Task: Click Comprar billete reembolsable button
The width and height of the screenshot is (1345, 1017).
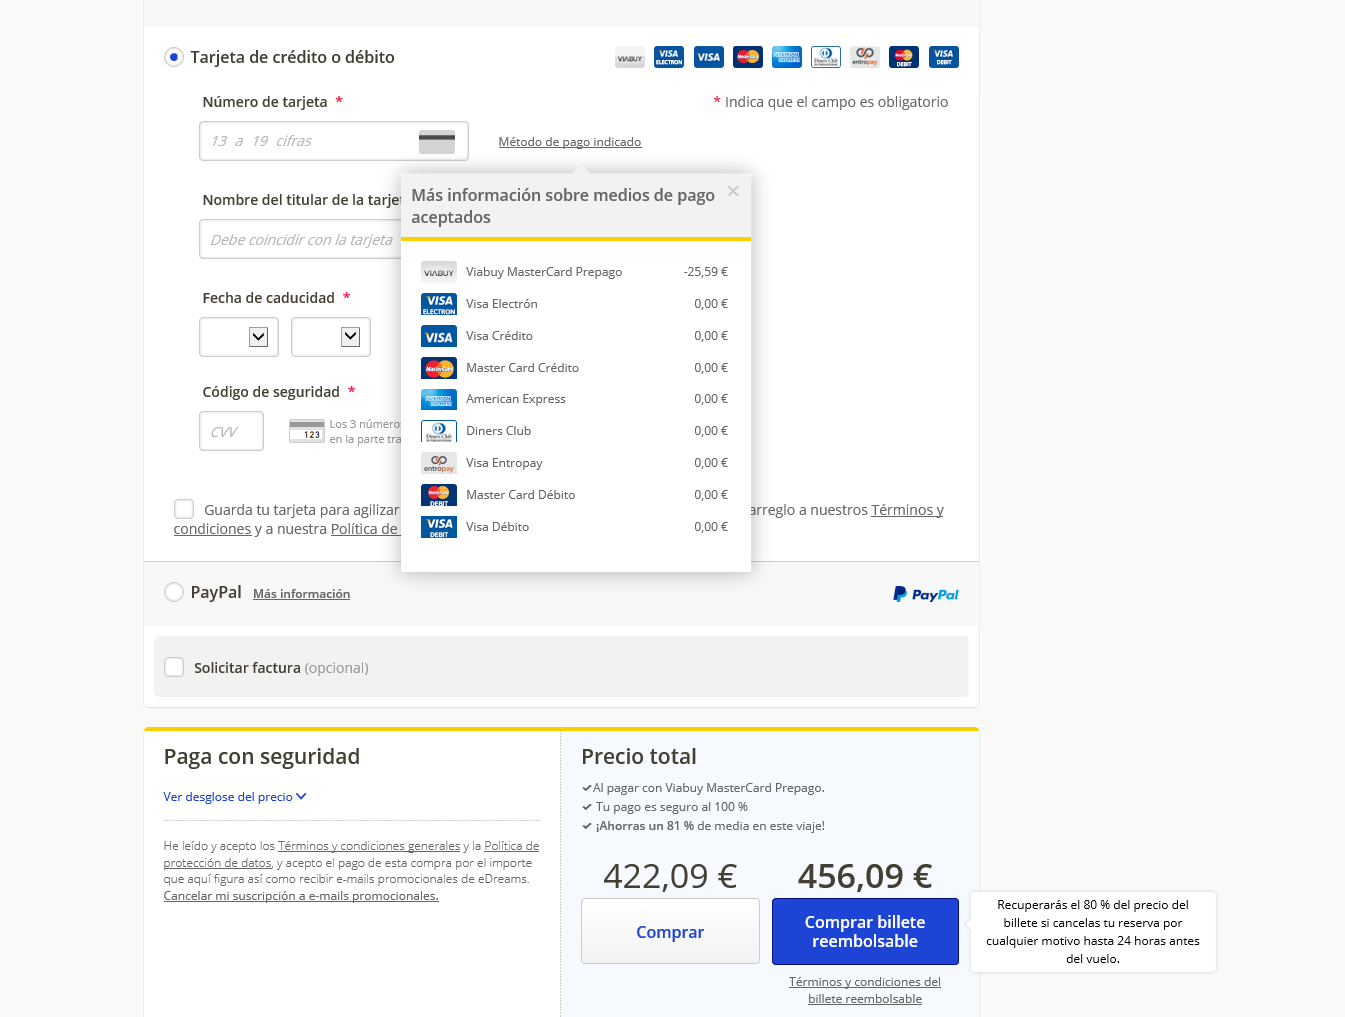Action: tap(865, 931)
